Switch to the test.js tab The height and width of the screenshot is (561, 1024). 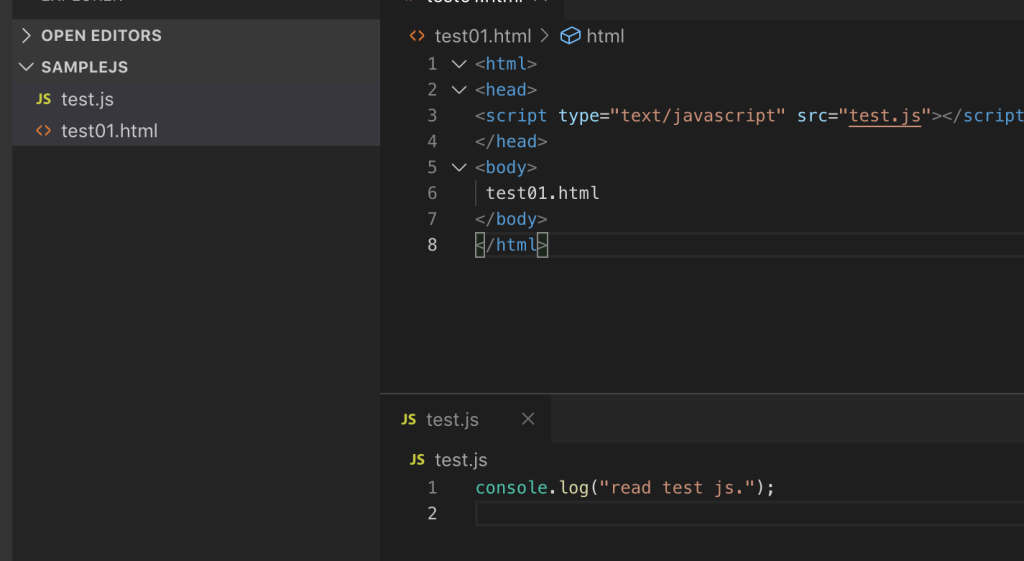452,420
